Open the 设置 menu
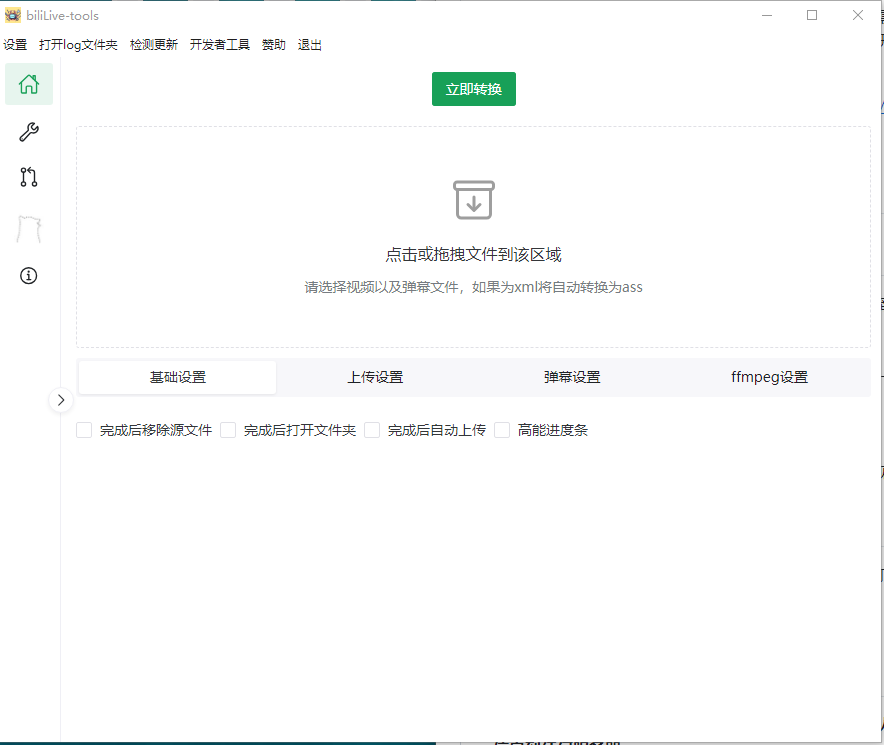Viewport: 884px width, 745px height. click(x=16, y=44)
